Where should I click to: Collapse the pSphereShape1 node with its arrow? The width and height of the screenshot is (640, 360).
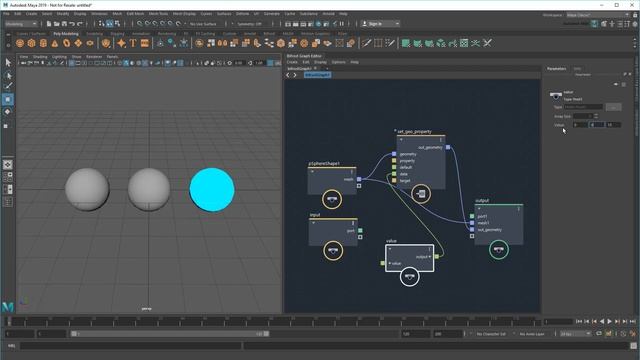[313, 172]
